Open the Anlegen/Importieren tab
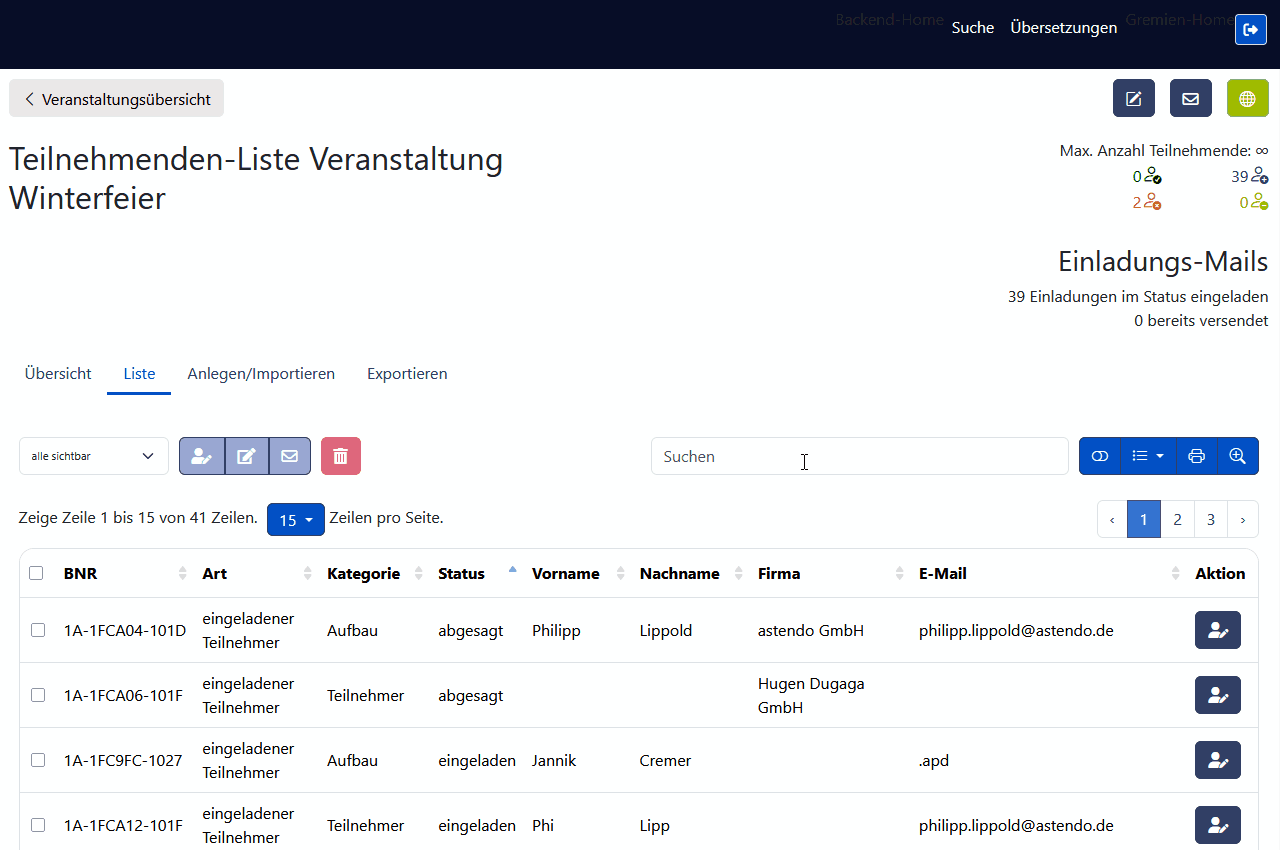 coord(261,373)
